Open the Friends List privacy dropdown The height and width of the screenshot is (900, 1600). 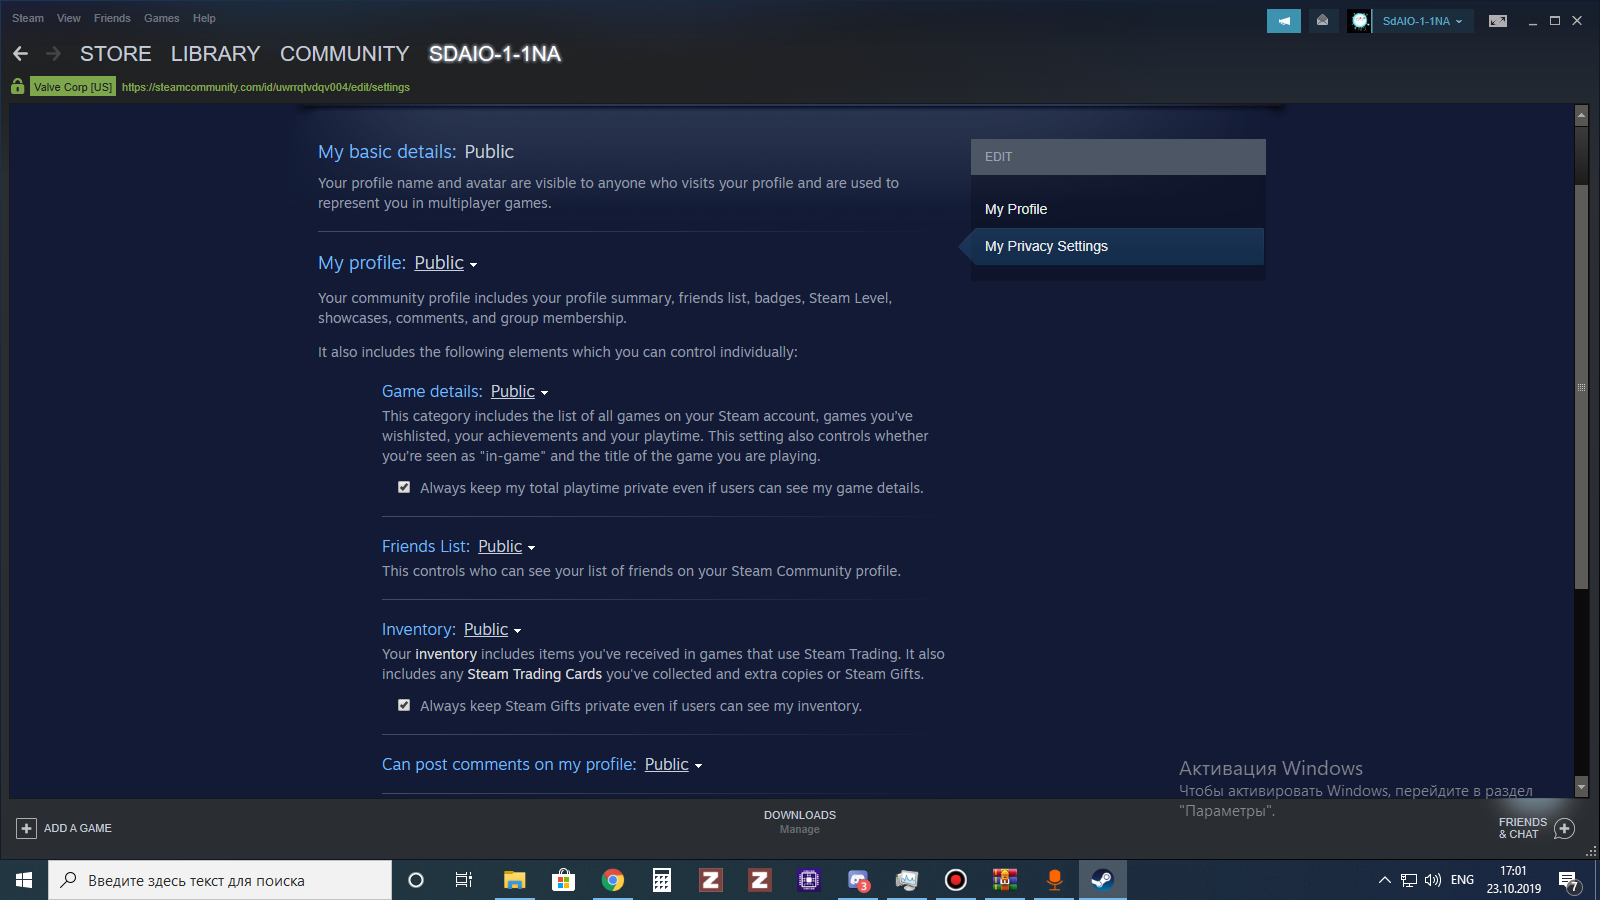(x=507, y=547)
